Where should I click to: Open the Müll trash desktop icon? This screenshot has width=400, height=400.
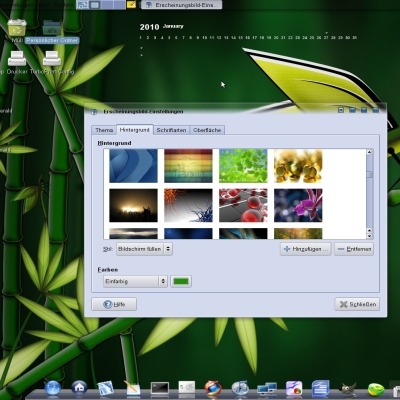pos(17,28)
